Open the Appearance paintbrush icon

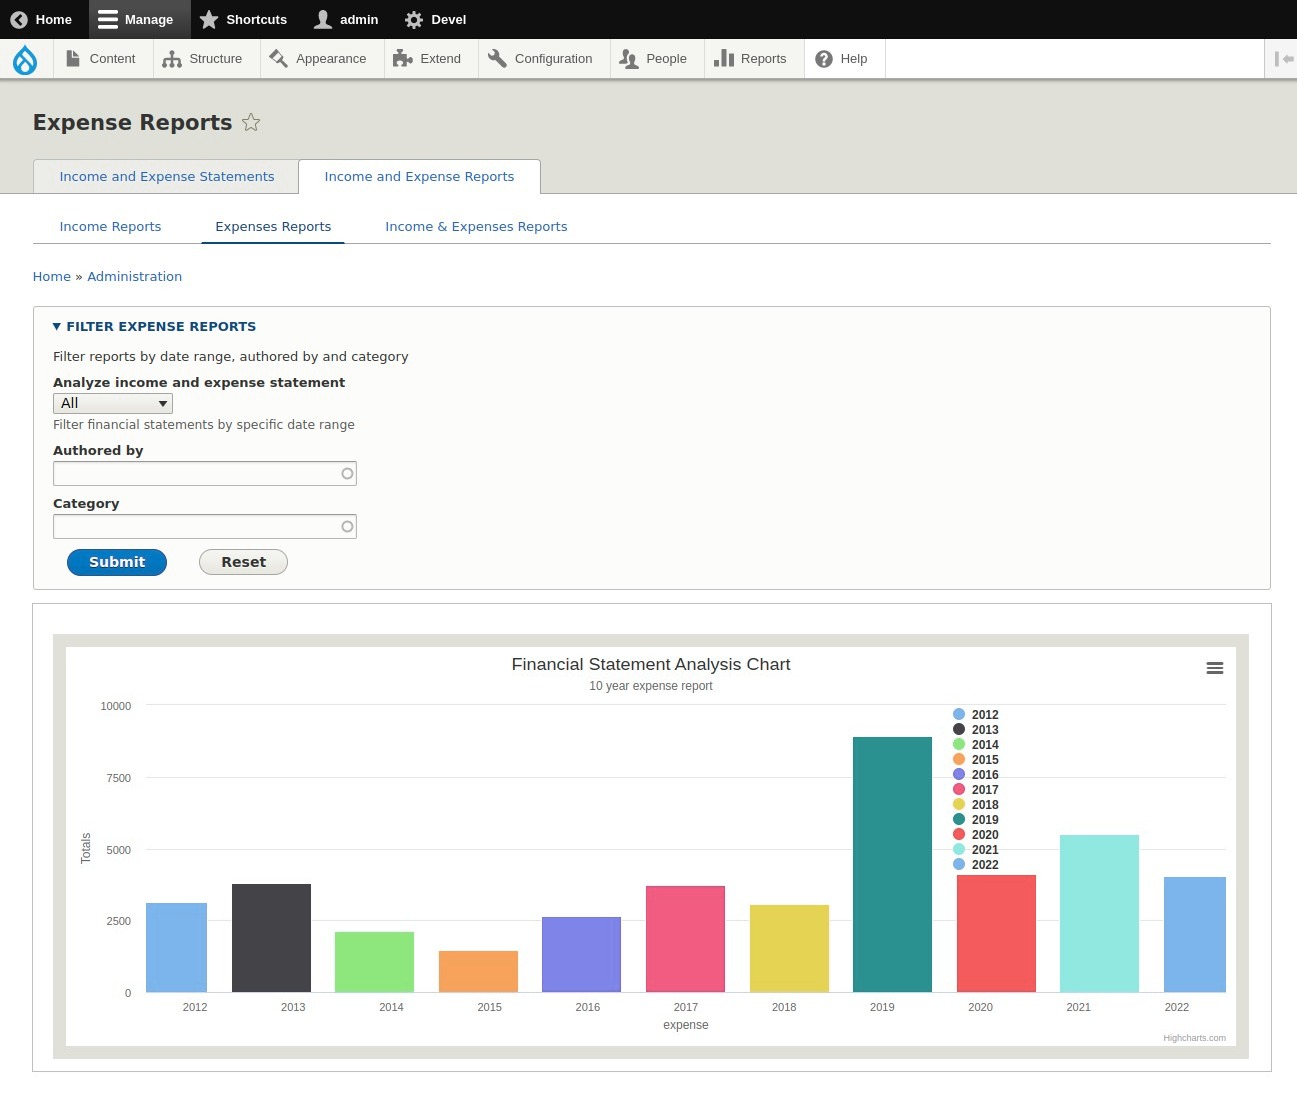pyautogui.click(x=278, y=58)
